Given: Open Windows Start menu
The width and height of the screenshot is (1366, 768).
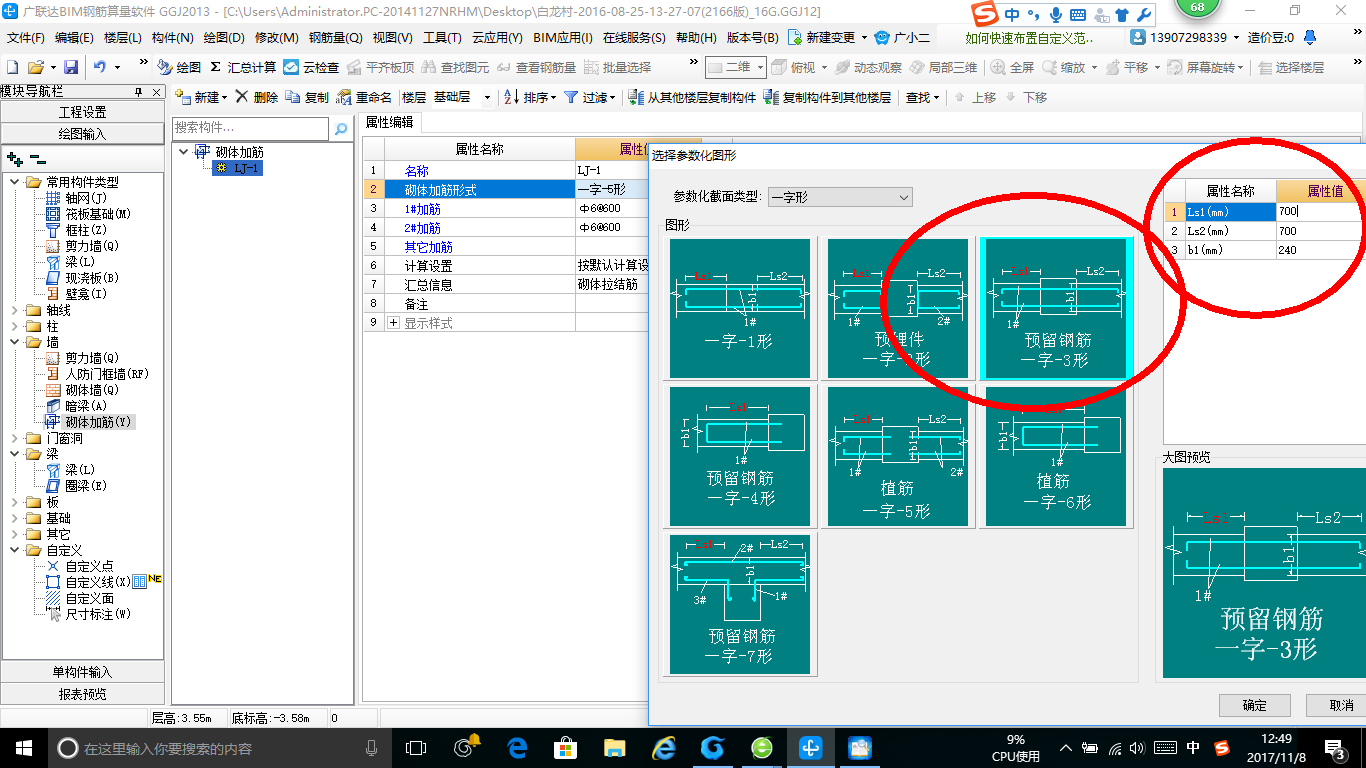Looking at the screenshot, I should tap(23, 748).
